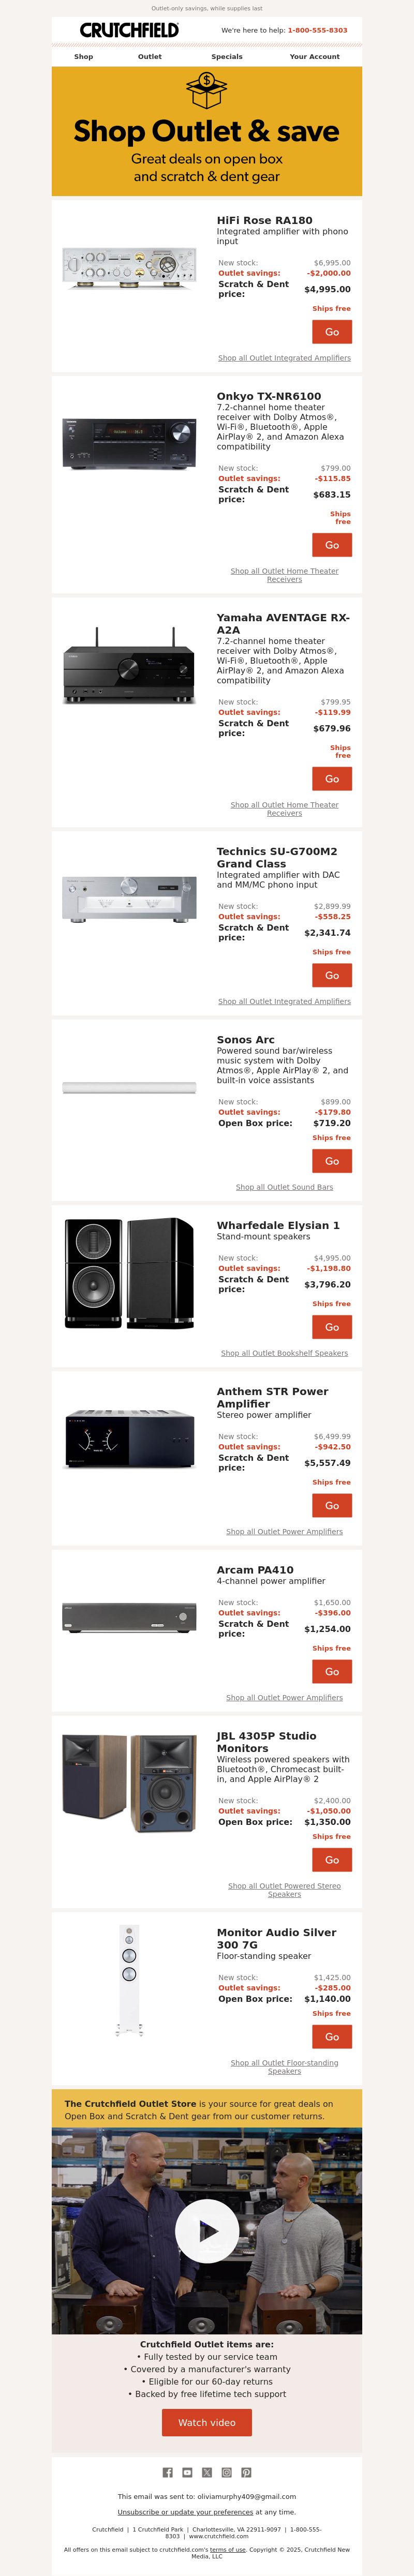Open Crutchfield's Pinterest icon
This screenshot has width=414, height=2576.
246,2472
